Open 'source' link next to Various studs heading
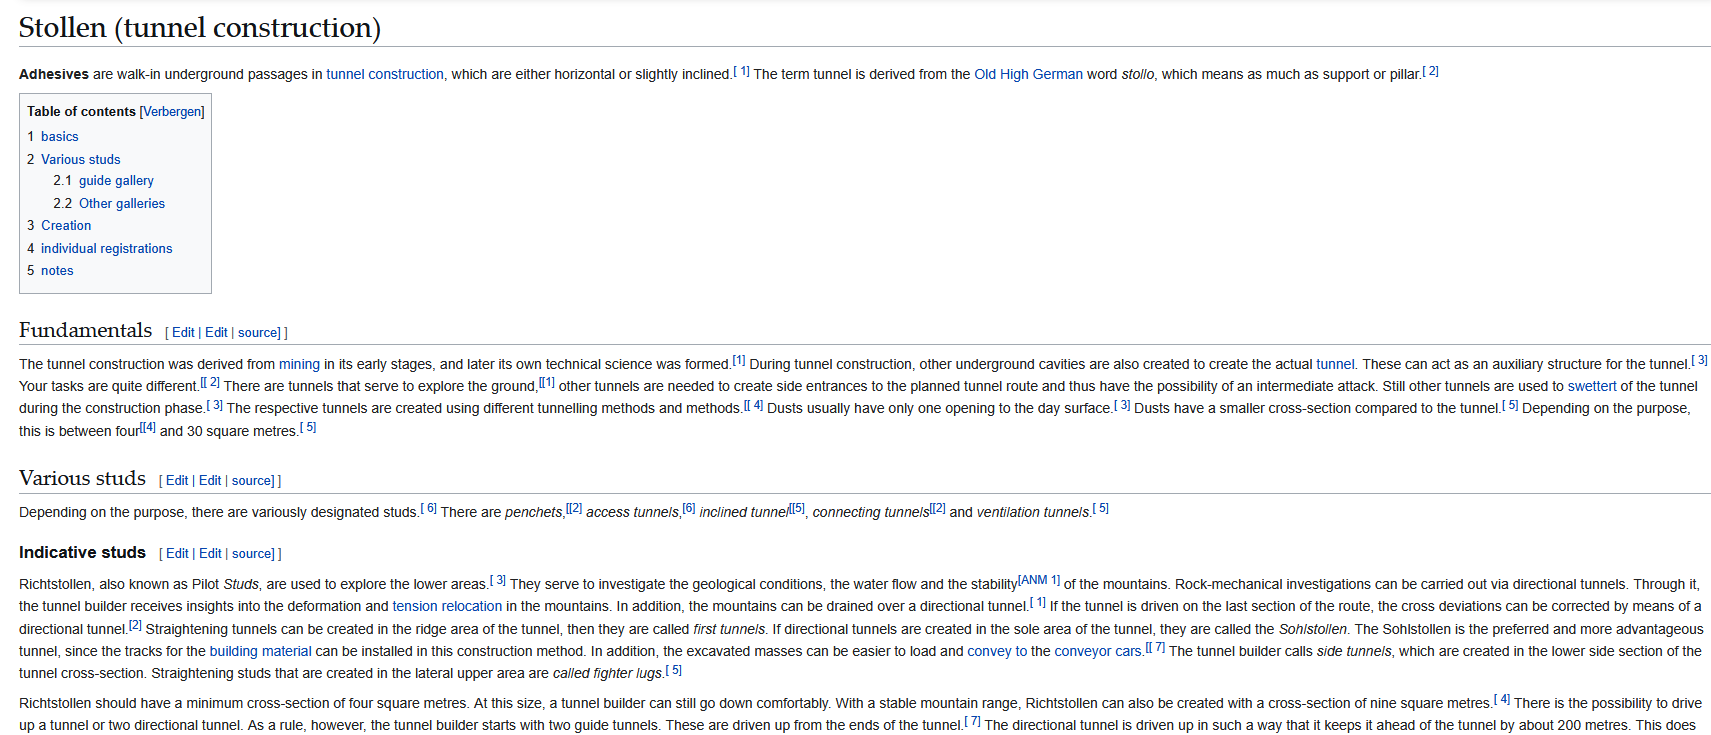Image resolution: width=1711 pixels, height=735 pixels. point(252,481)
